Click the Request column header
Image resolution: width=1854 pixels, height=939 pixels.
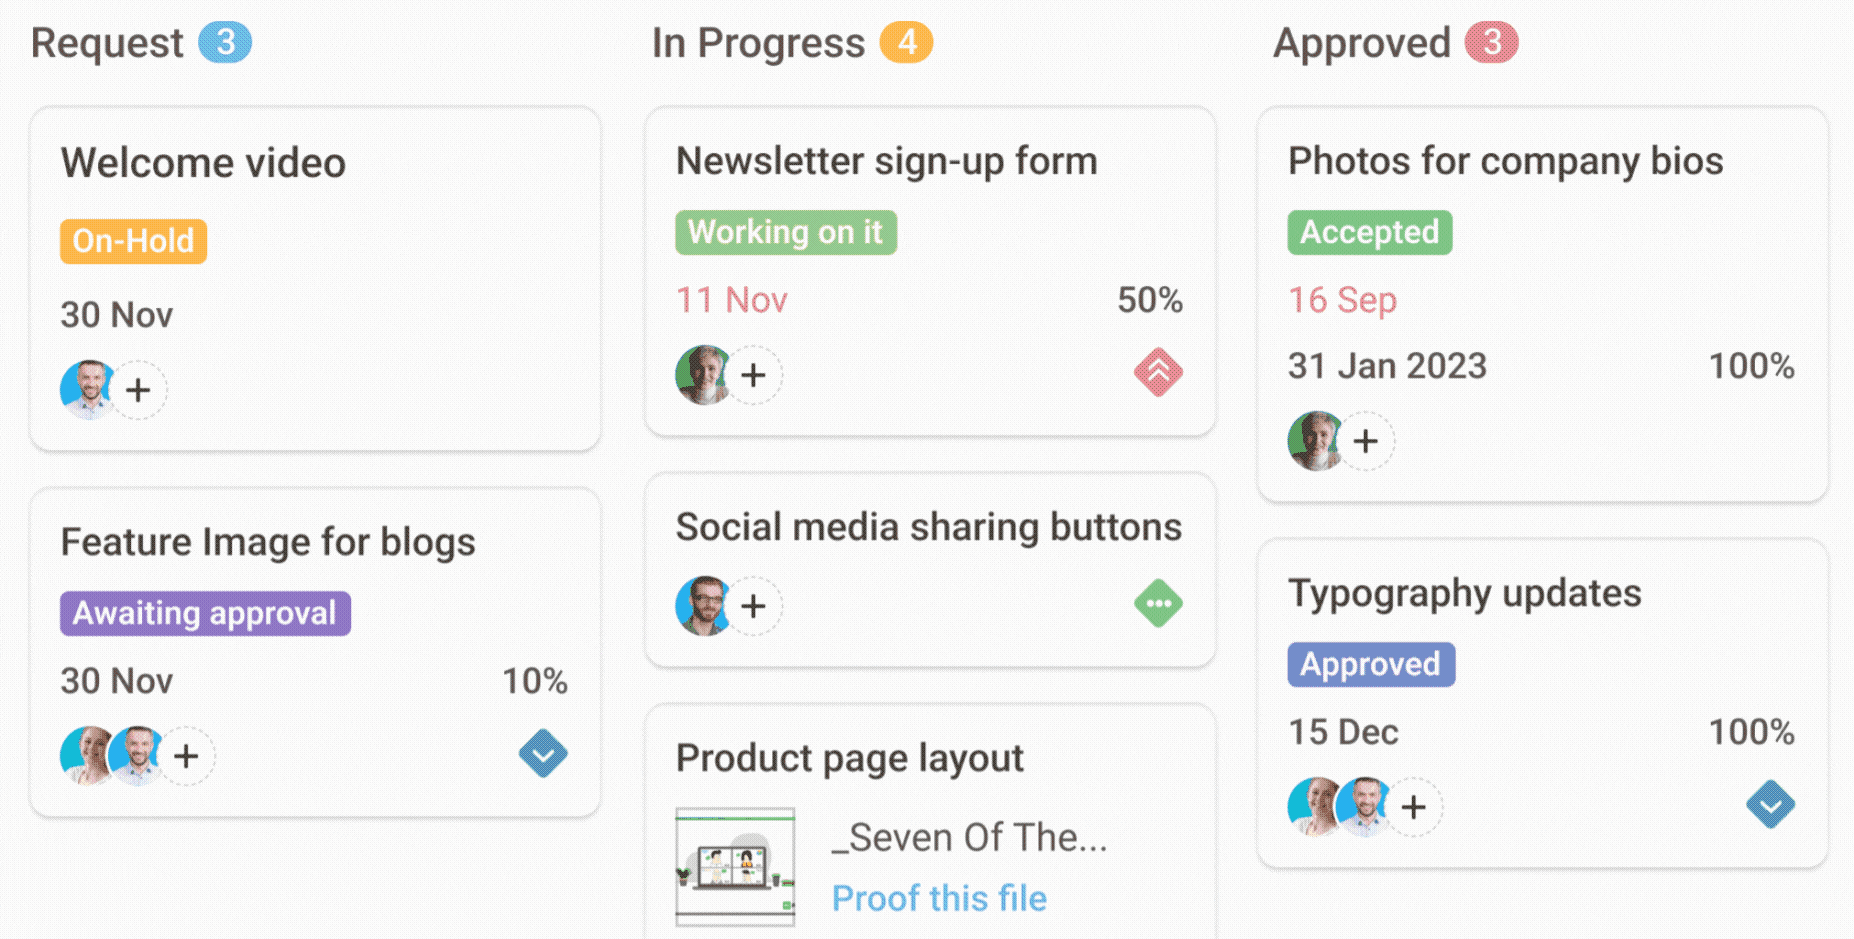coord(108,42)
